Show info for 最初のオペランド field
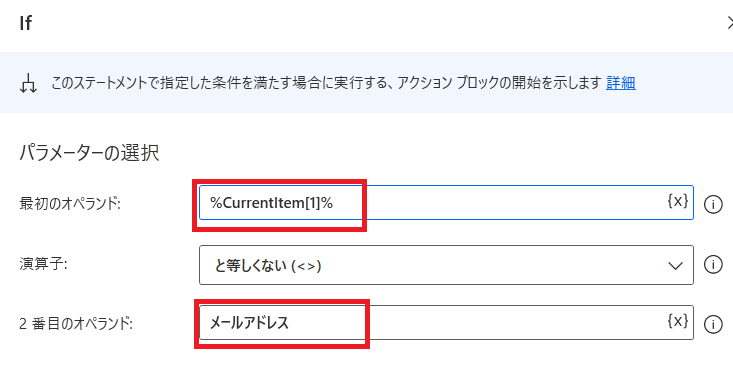 point(713,204)
